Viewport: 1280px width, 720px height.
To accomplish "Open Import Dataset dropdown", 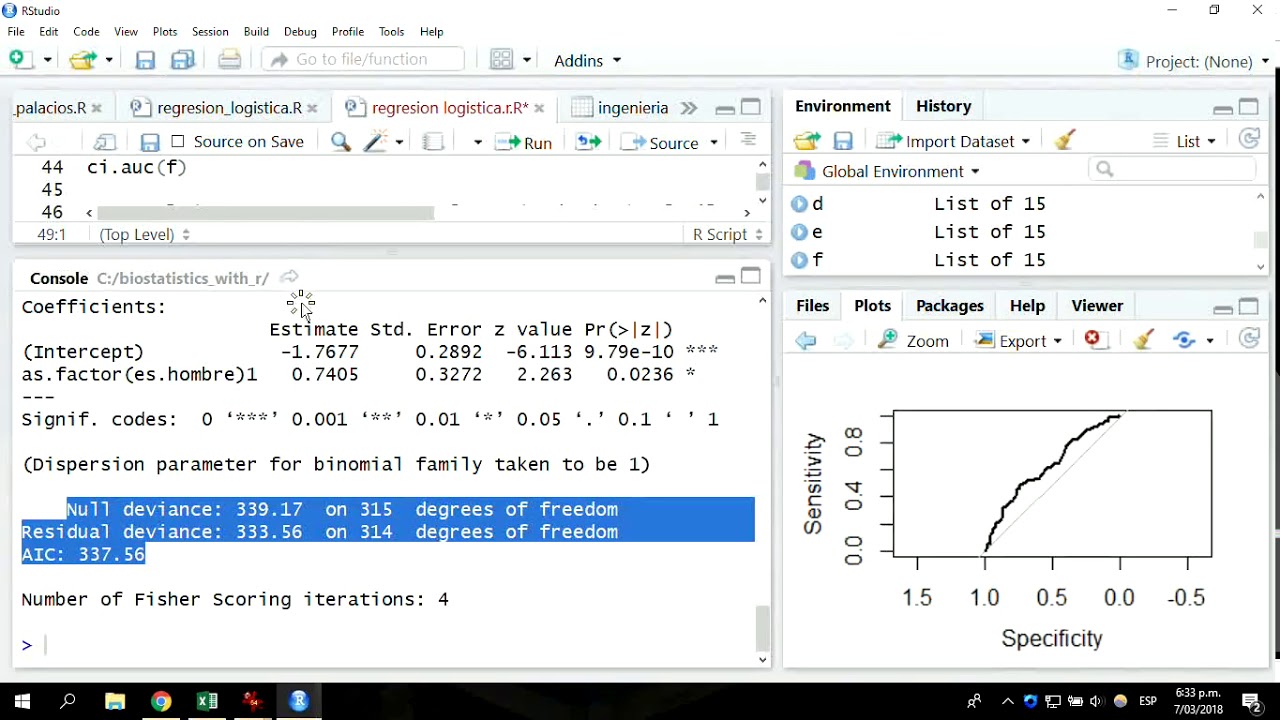I will [x=954, y=141].
